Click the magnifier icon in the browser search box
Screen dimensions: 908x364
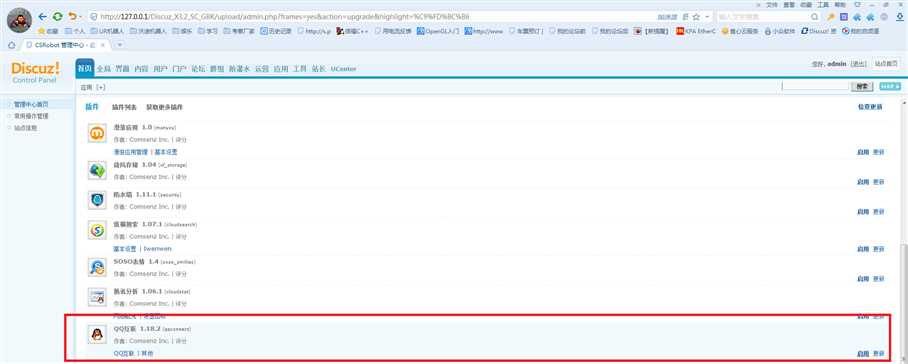click(x=815, y=17)
